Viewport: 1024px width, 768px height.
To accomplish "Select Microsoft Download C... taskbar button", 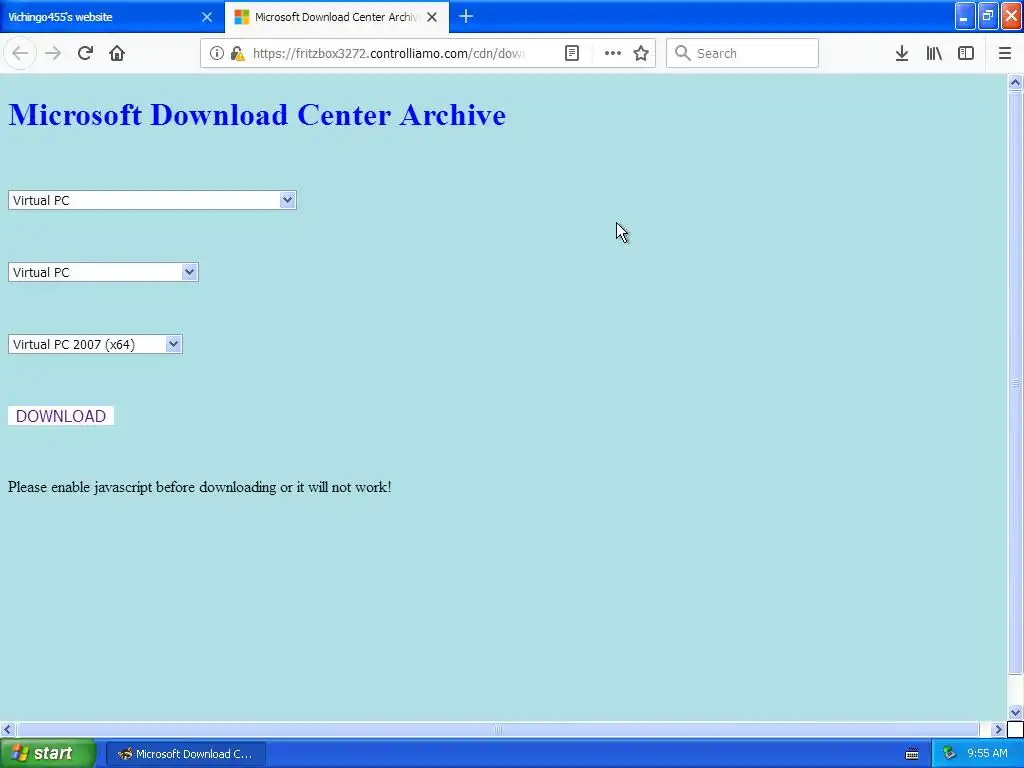I will (x=185, y=754).
